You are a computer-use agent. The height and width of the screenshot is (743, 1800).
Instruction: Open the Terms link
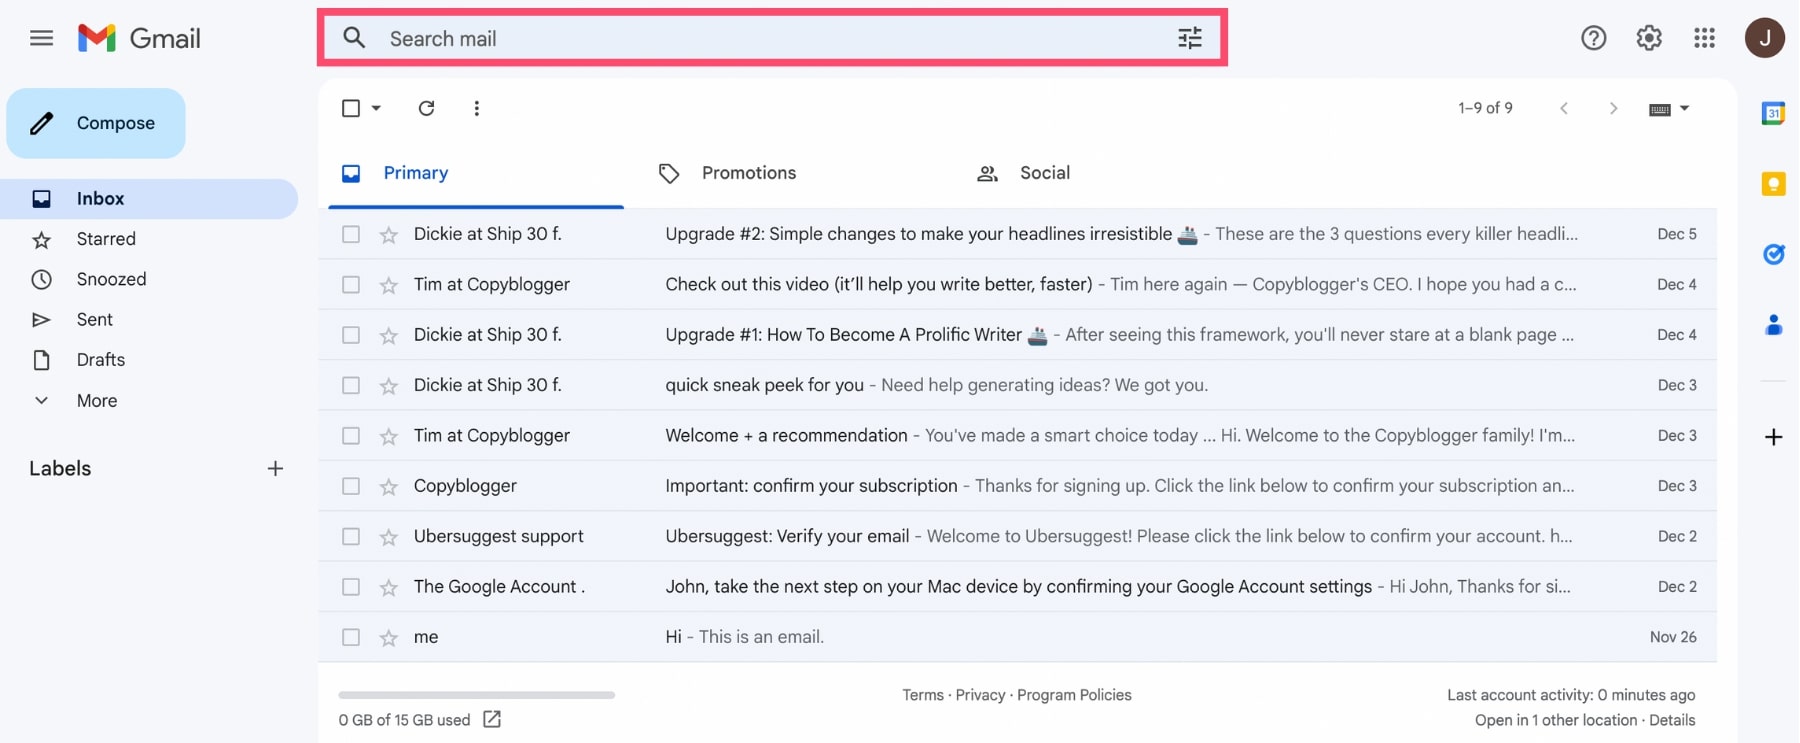pyautogui.click(x=922, y=695)
